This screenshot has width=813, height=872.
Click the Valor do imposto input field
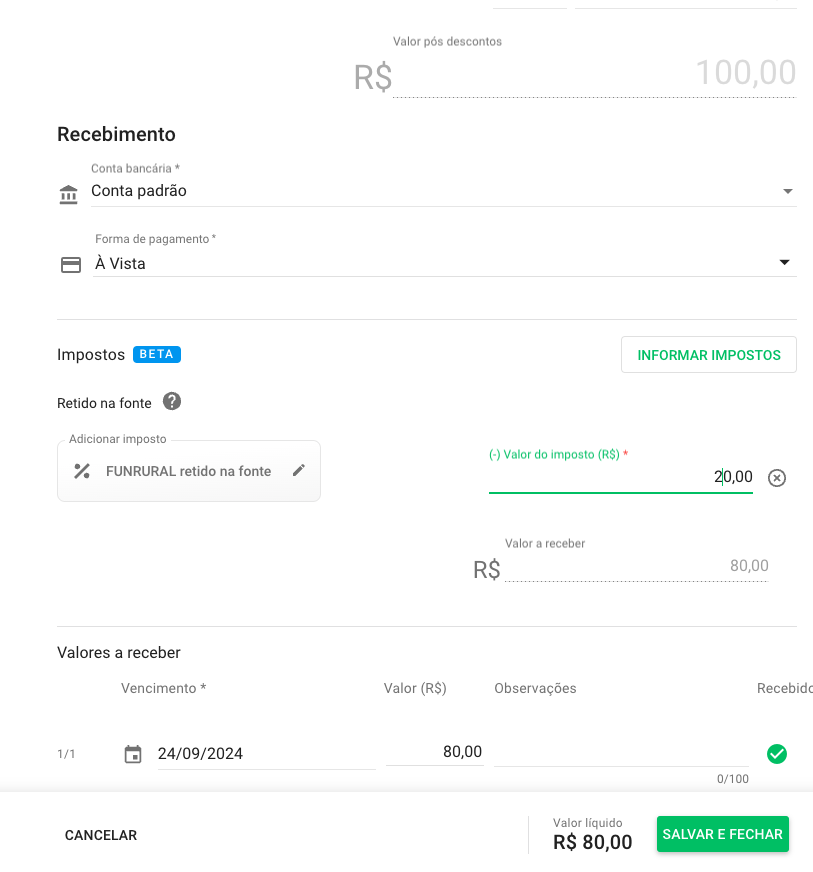[620, 478]
